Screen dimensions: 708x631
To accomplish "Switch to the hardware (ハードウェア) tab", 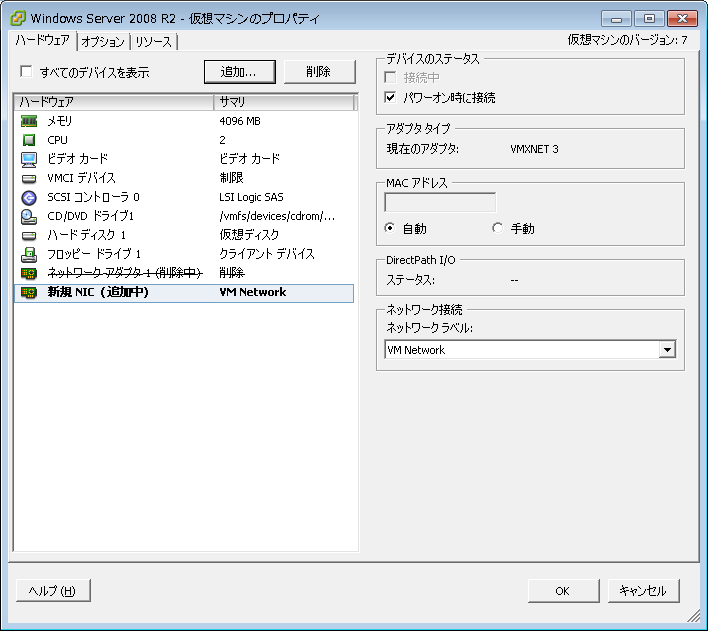I will [42, 40].
